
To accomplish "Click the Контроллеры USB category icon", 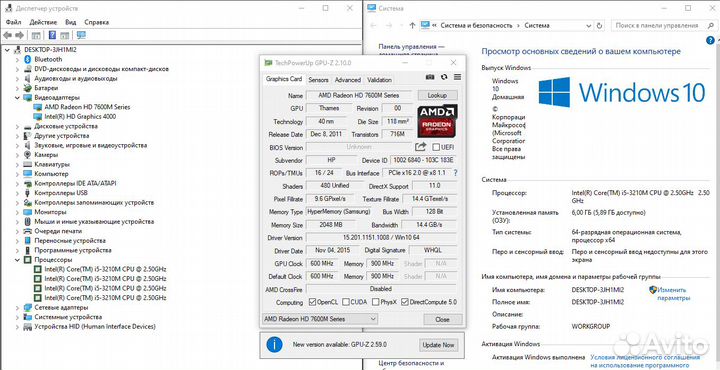I will click(27, 193).
